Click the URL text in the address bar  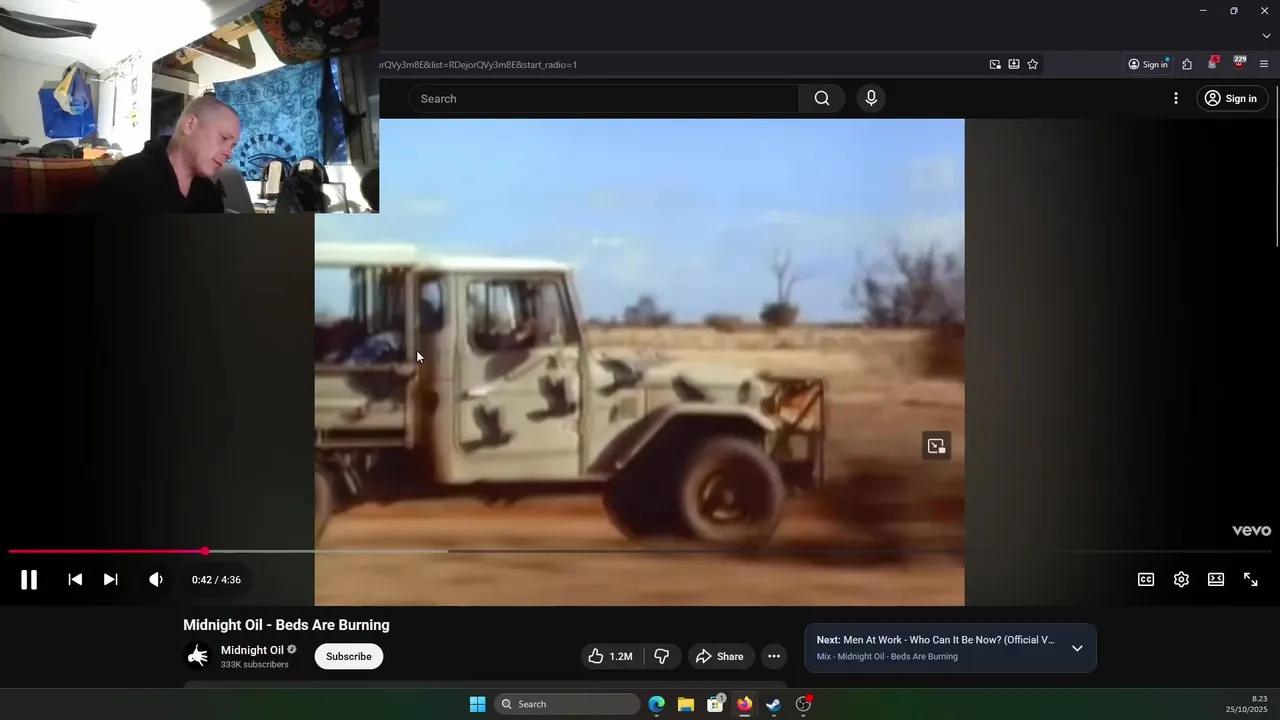pyautogui.click(x=478, y=65)
